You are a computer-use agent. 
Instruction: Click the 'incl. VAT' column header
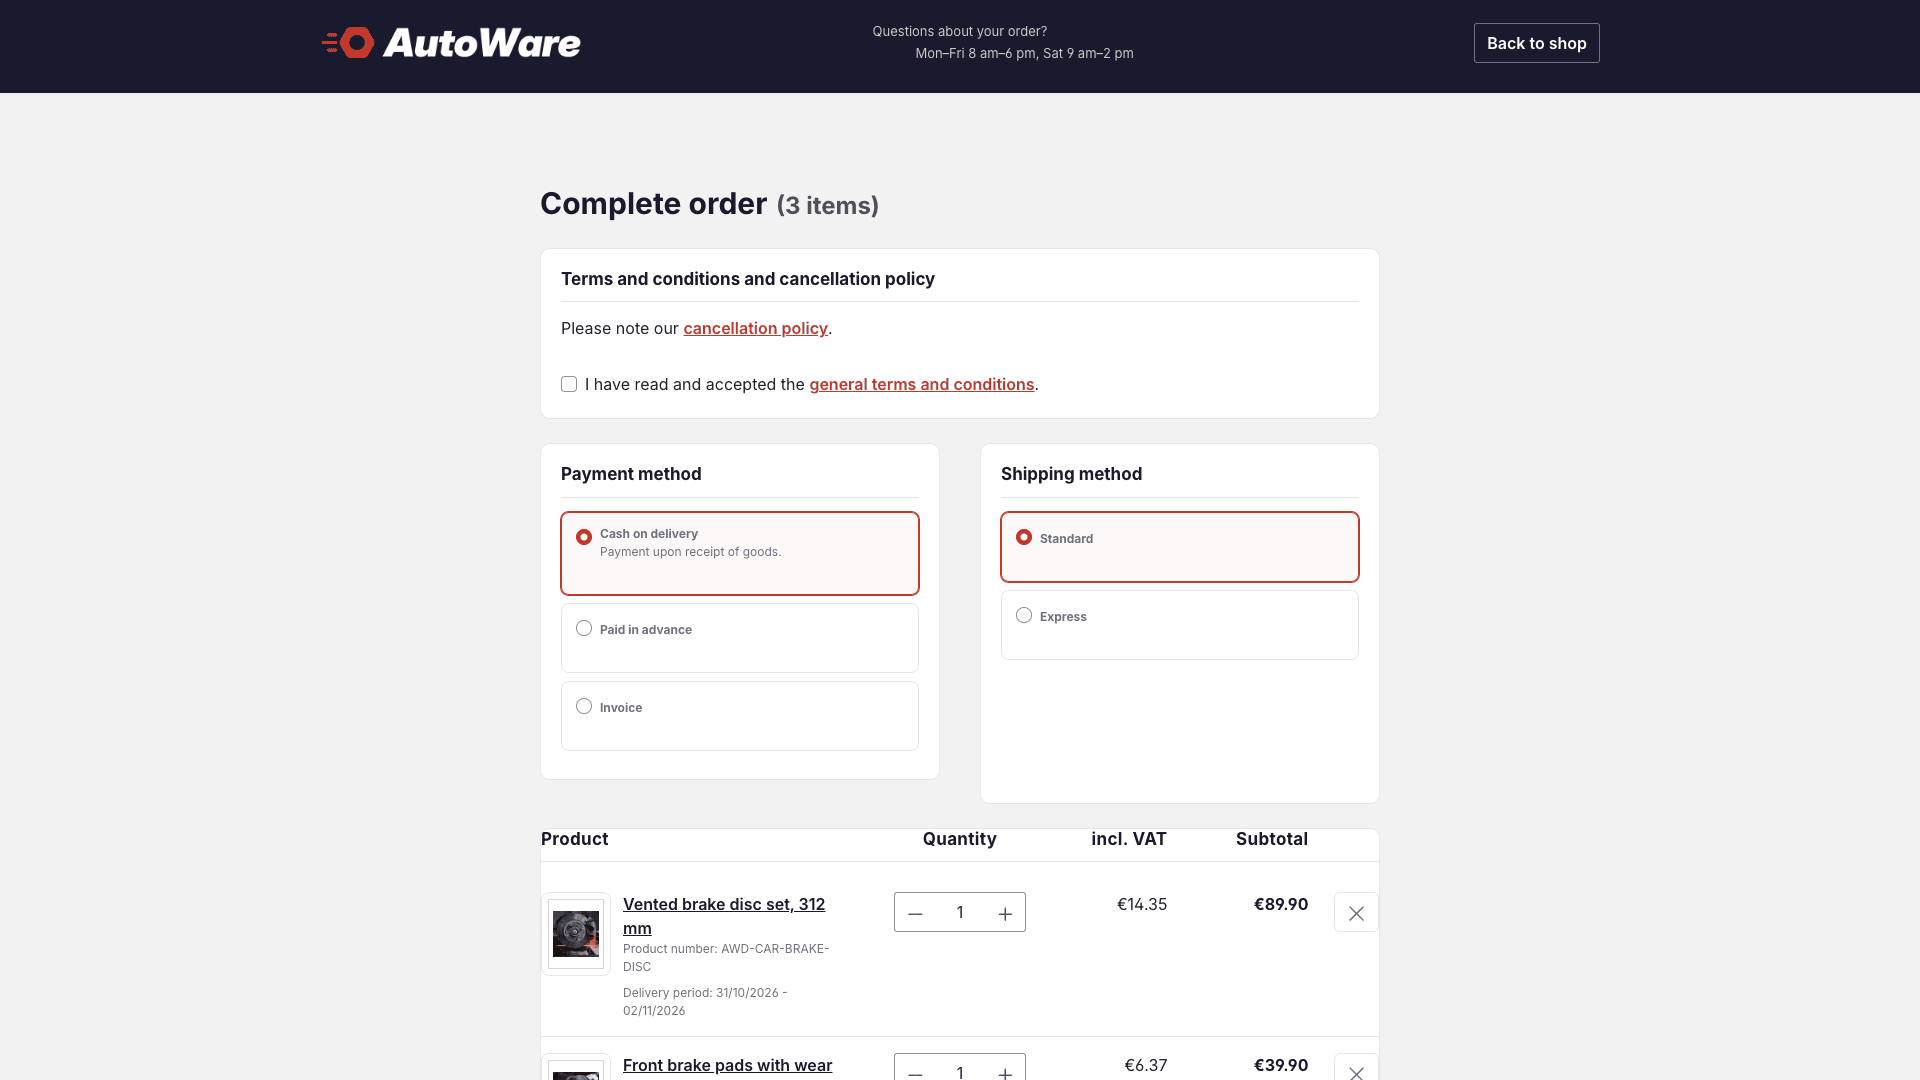click(x=1128, y=839)
